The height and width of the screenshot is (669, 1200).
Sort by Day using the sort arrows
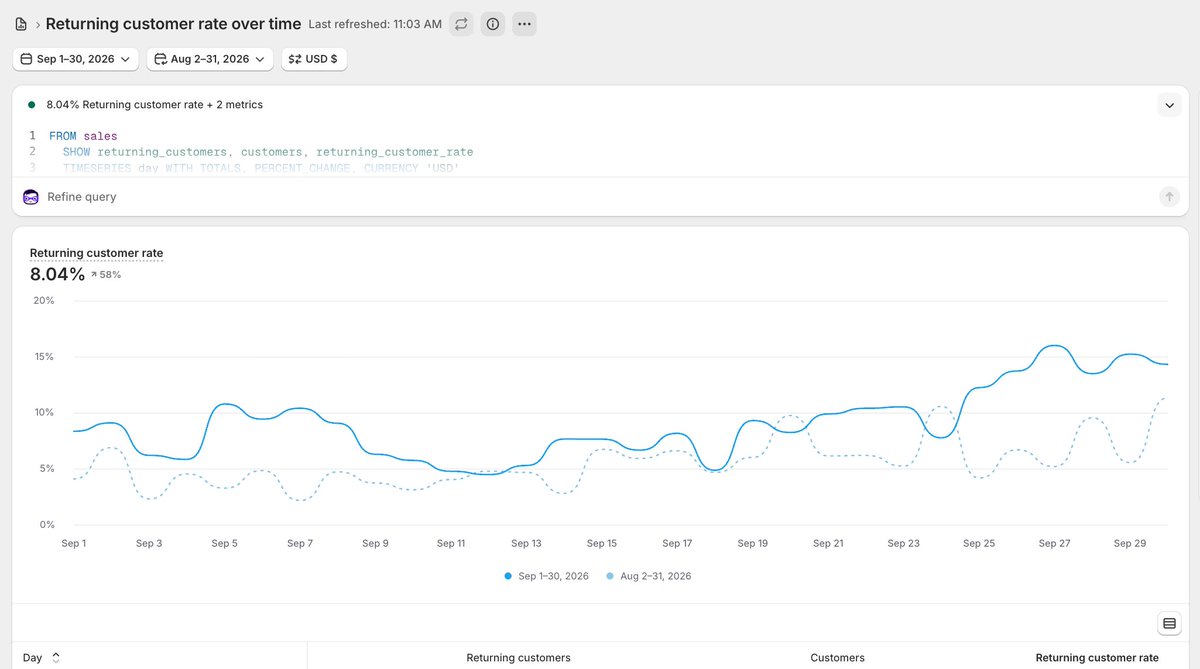click(x=56, y=657)
